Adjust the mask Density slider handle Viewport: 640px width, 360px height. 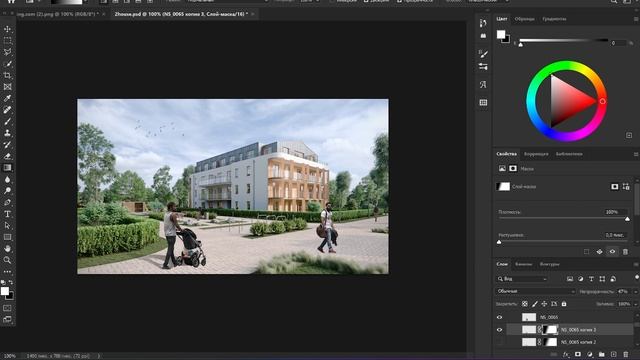pos(627,219)
